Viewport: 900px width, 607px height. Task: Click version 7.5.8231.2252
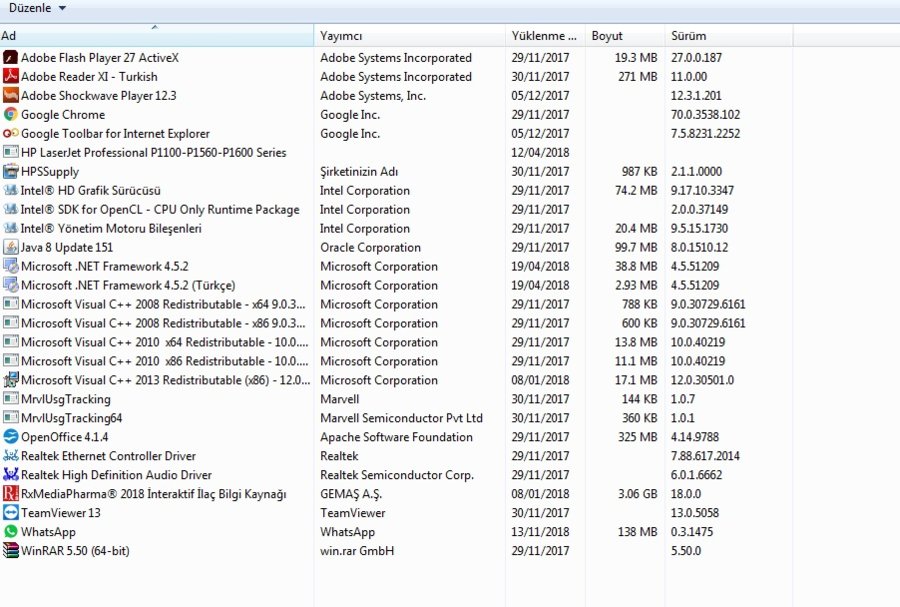pos(705,133)
